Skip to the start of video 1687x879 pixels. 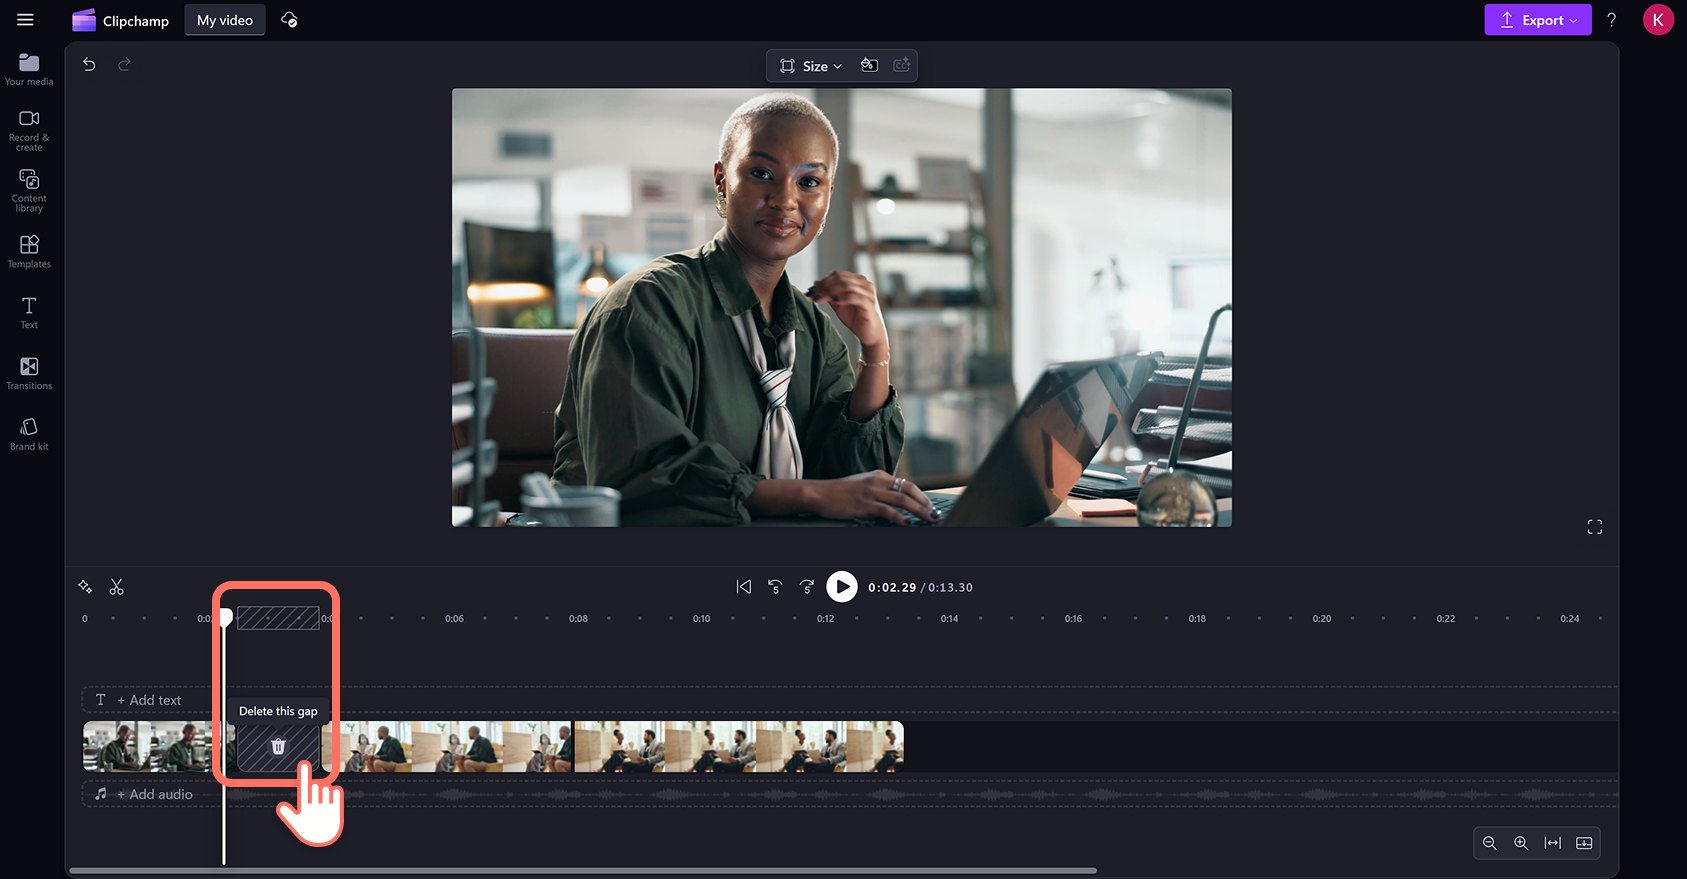click(x=744, y=587)
